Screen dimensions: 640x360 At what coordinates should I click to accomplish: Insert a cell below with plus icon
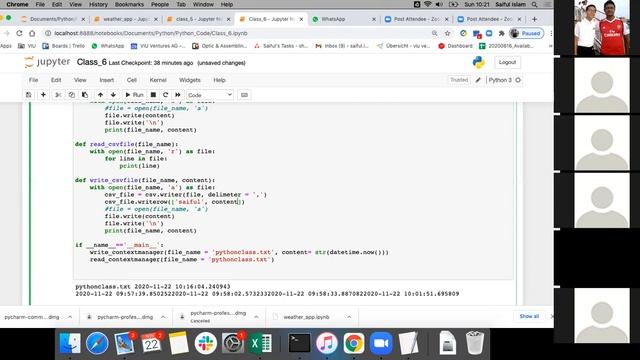(x=43, y=95)
